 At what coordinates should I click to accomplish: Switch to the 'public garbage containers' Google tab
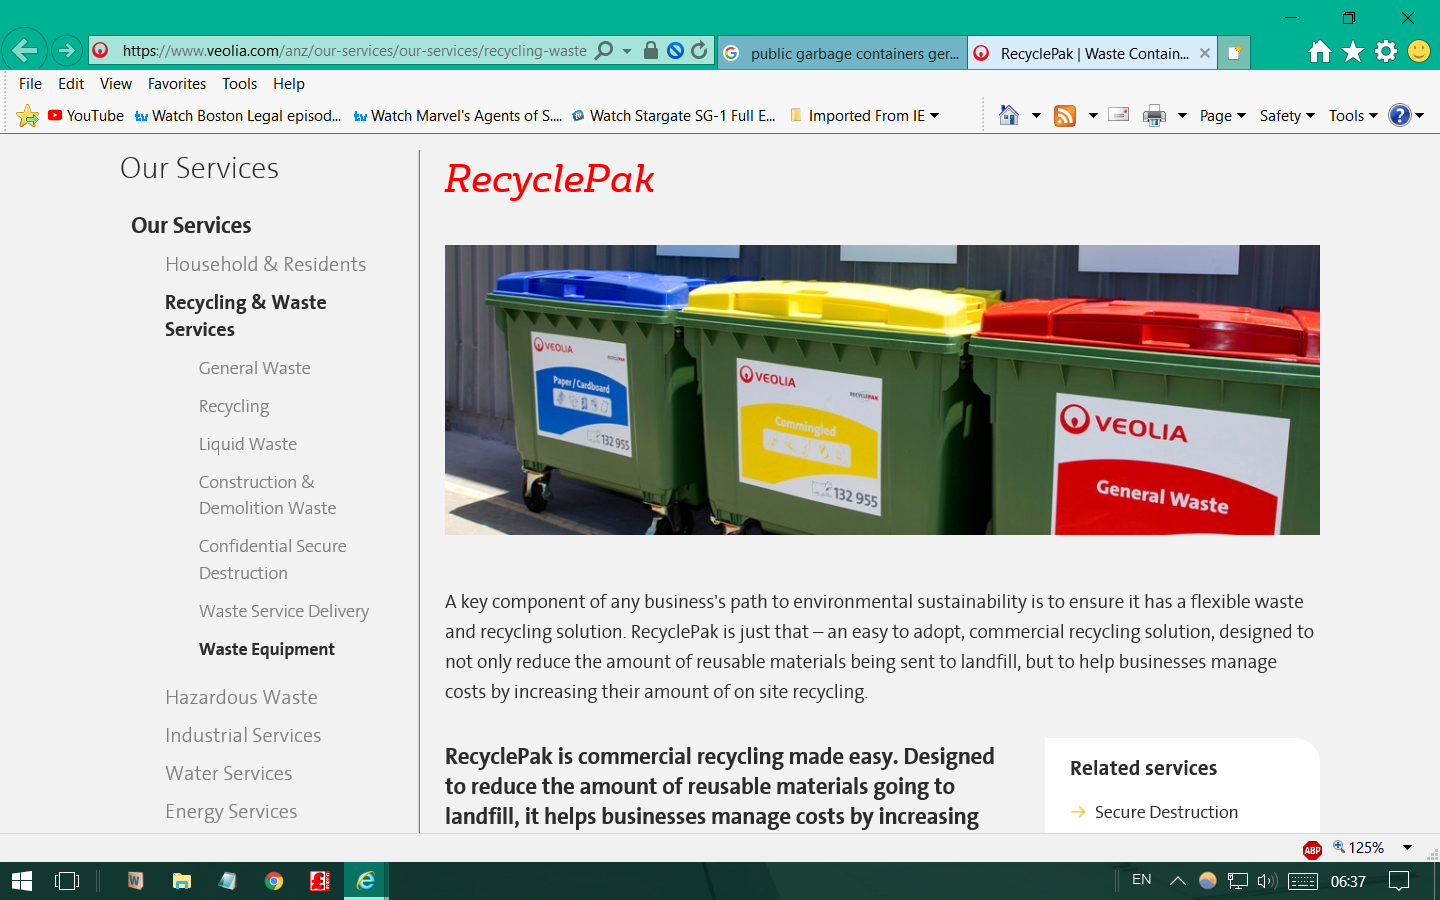tap(842, 53)
